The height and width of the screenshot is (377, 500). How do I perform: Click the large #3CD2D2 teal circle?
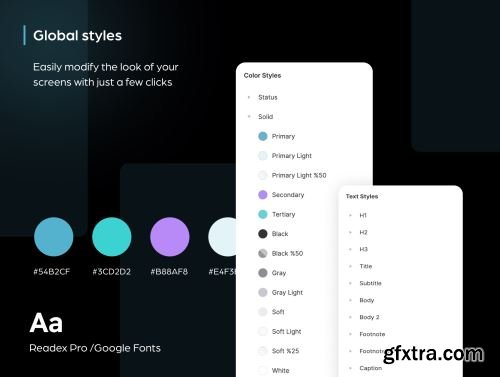tap(112, 237)
